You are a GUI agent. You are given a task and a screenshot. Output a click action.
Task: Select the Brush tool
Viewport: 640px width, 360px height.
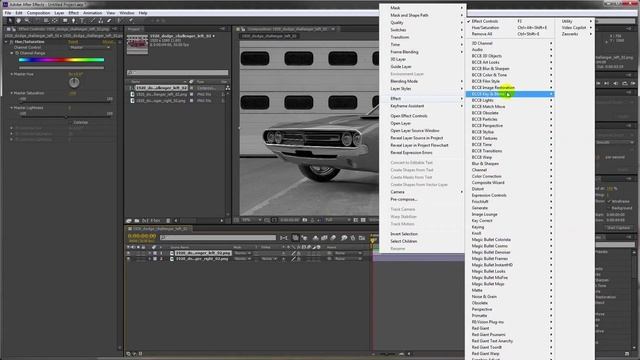click(x=92, y=20)
